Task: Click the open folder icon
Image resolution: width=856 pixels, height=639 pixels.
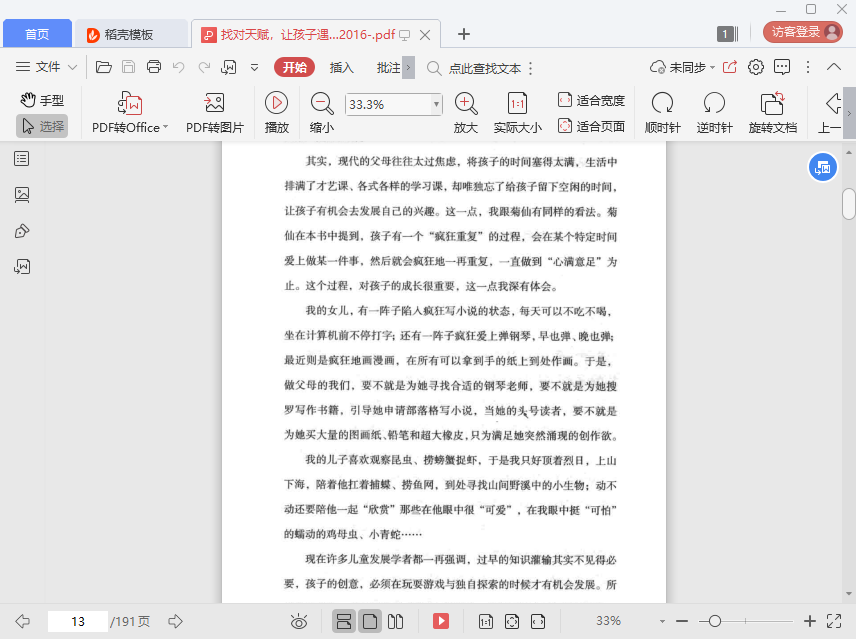Action: click(103, 67)
